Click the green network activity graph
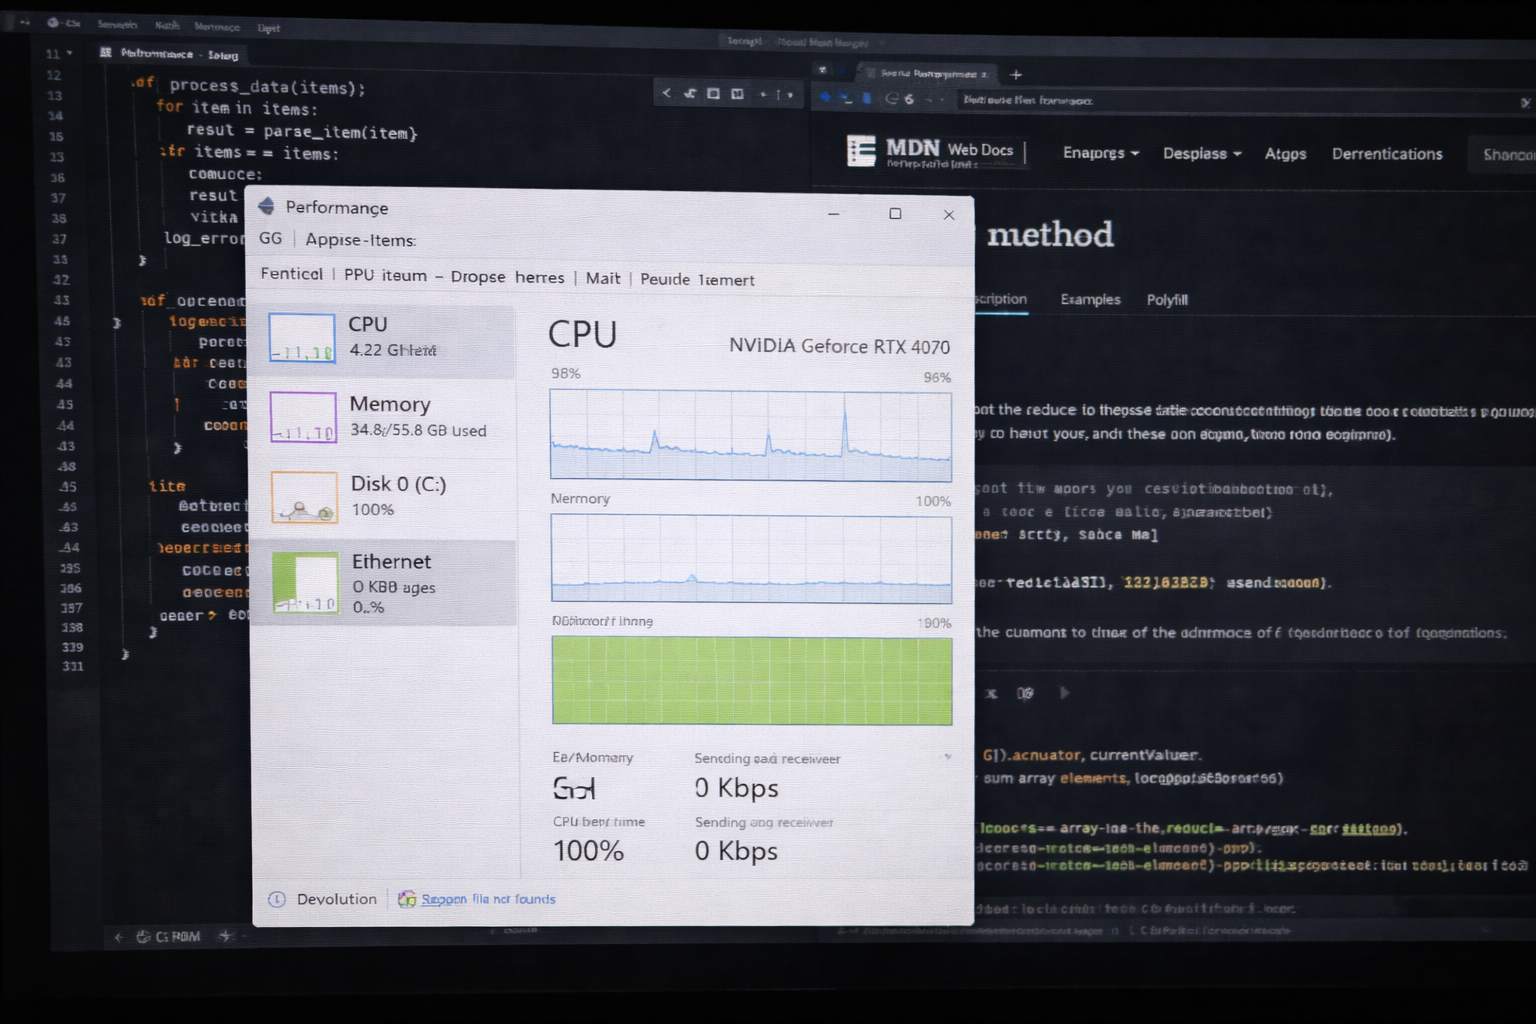Image resolution: width=1536 pixels, height=1024 pixels. click(x=752, y=681)
